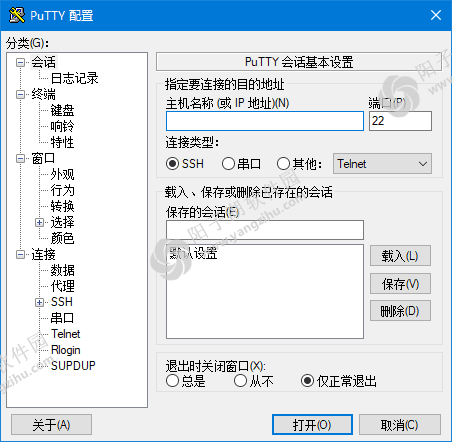Image resolution: width=452 pixels, height=442 pixels.
Task: Click the 保存(V) button
Action: (400, 284)
